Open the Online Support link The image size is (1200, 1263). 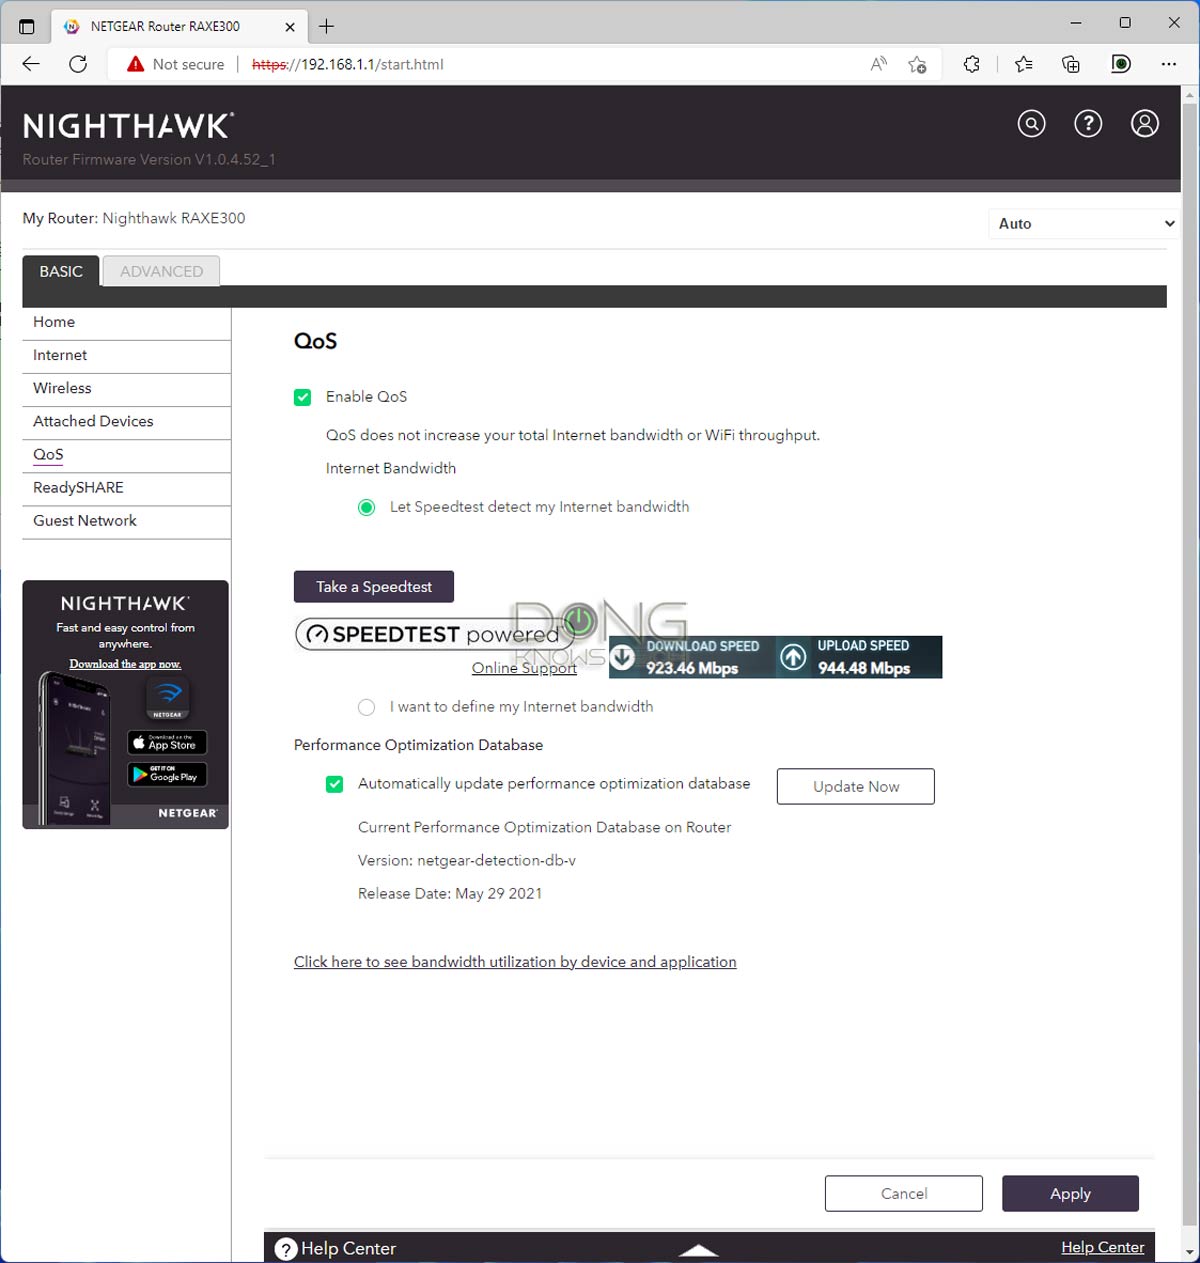(x=524, y=668)
